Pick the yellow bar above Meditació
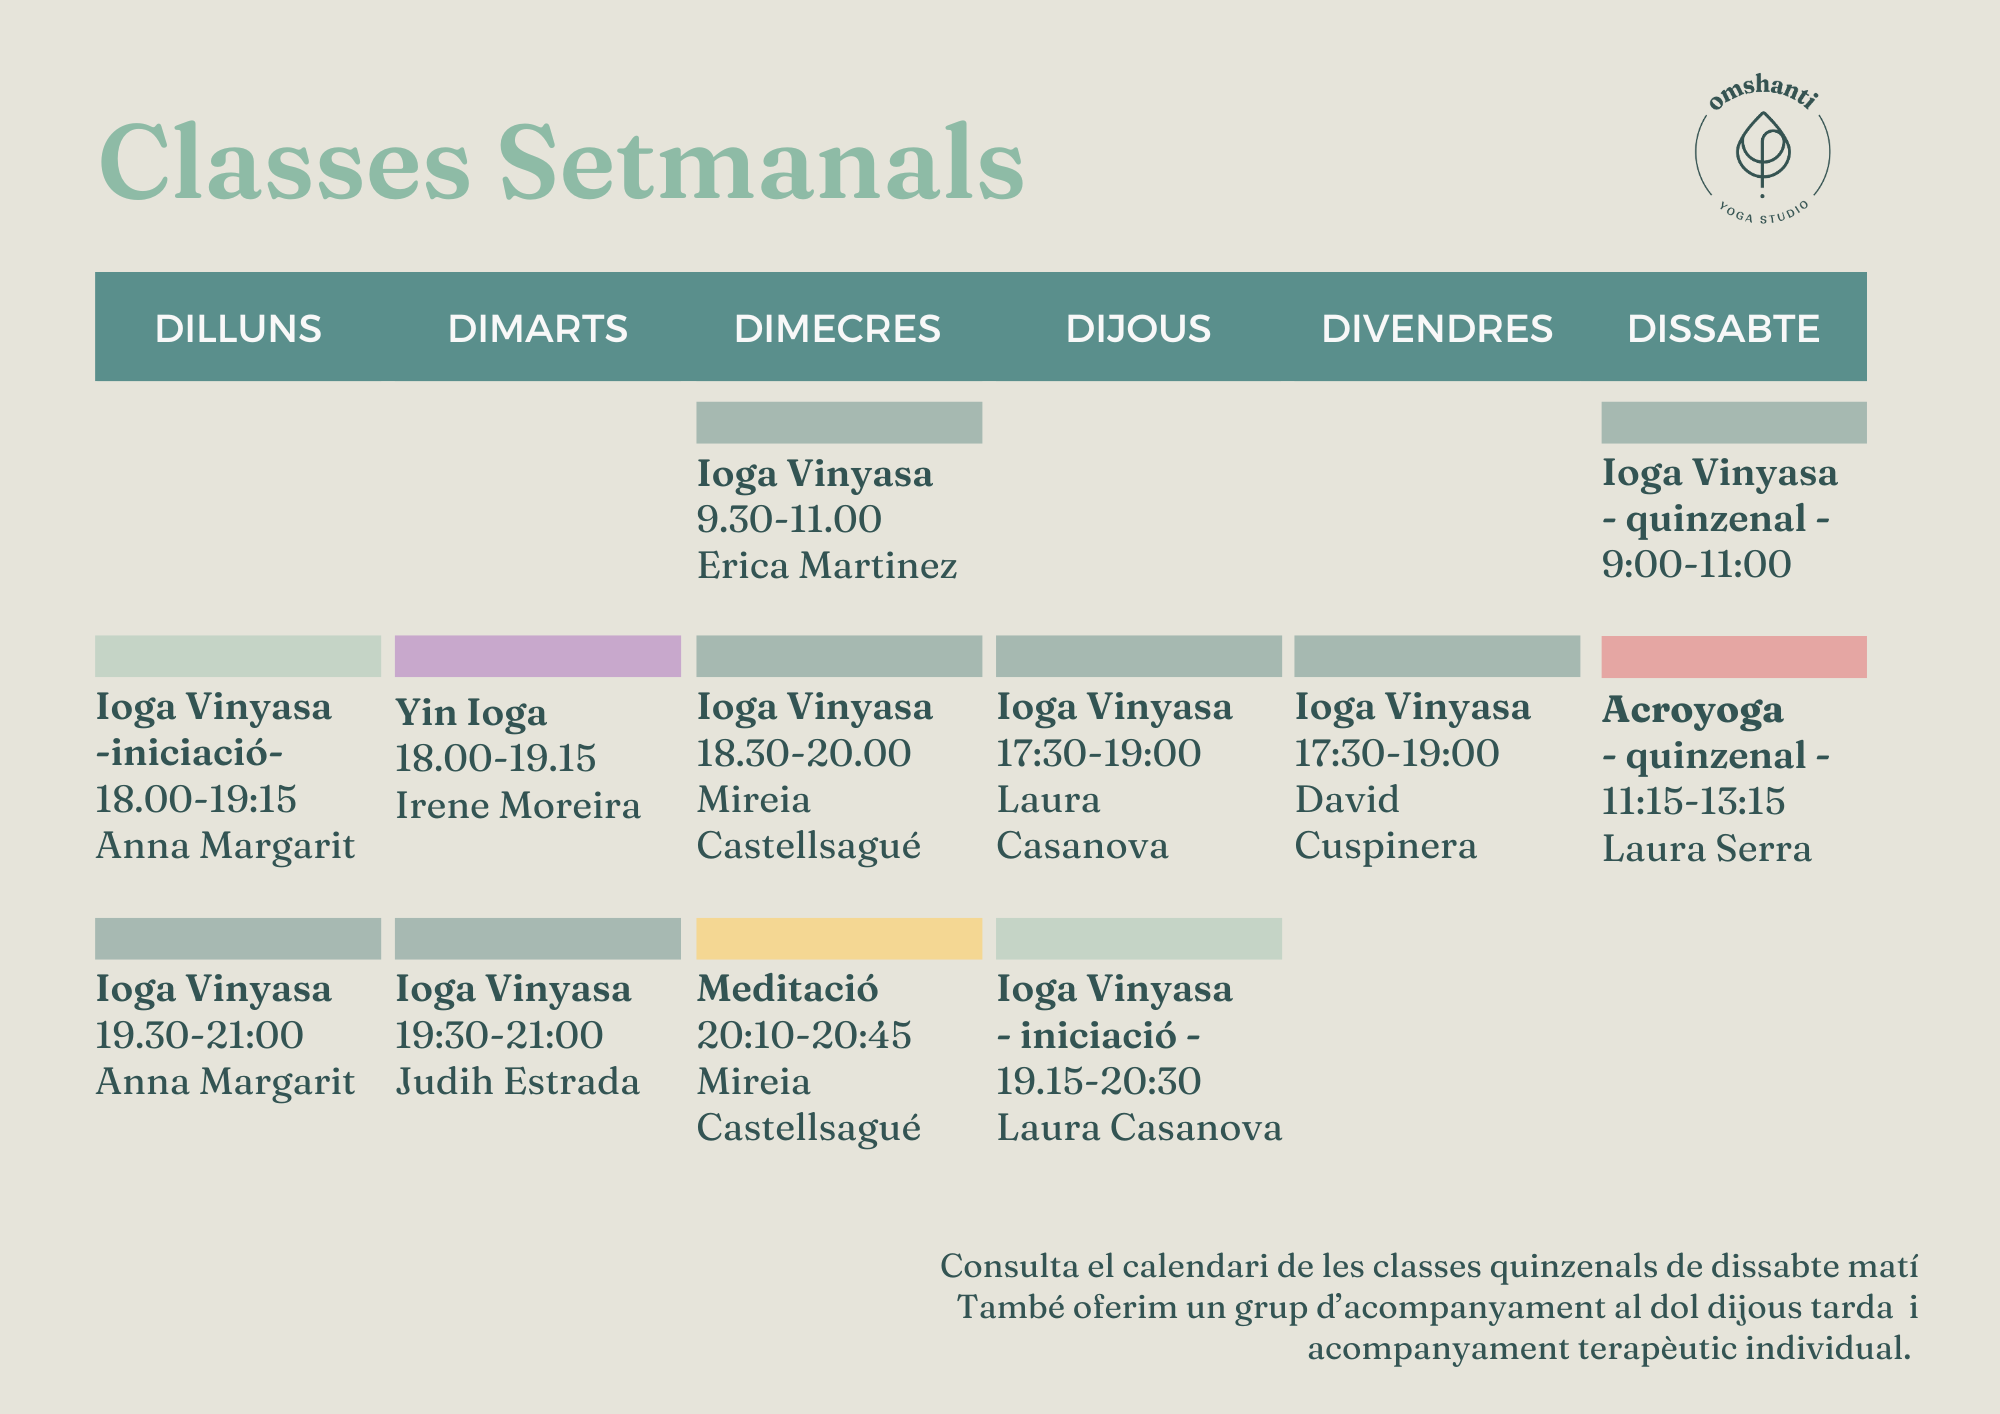This screenshot has height=1414, width=2000. click(x=838, y=939)
